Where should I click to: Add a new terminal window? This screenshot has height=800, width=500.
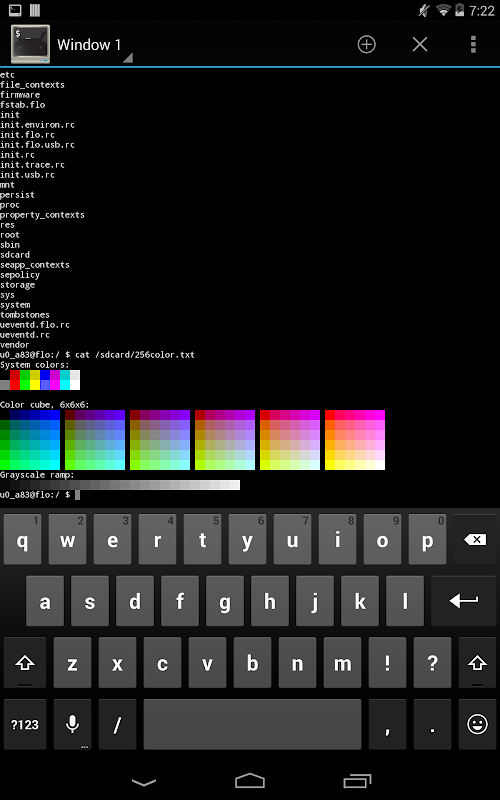[366, 45]
